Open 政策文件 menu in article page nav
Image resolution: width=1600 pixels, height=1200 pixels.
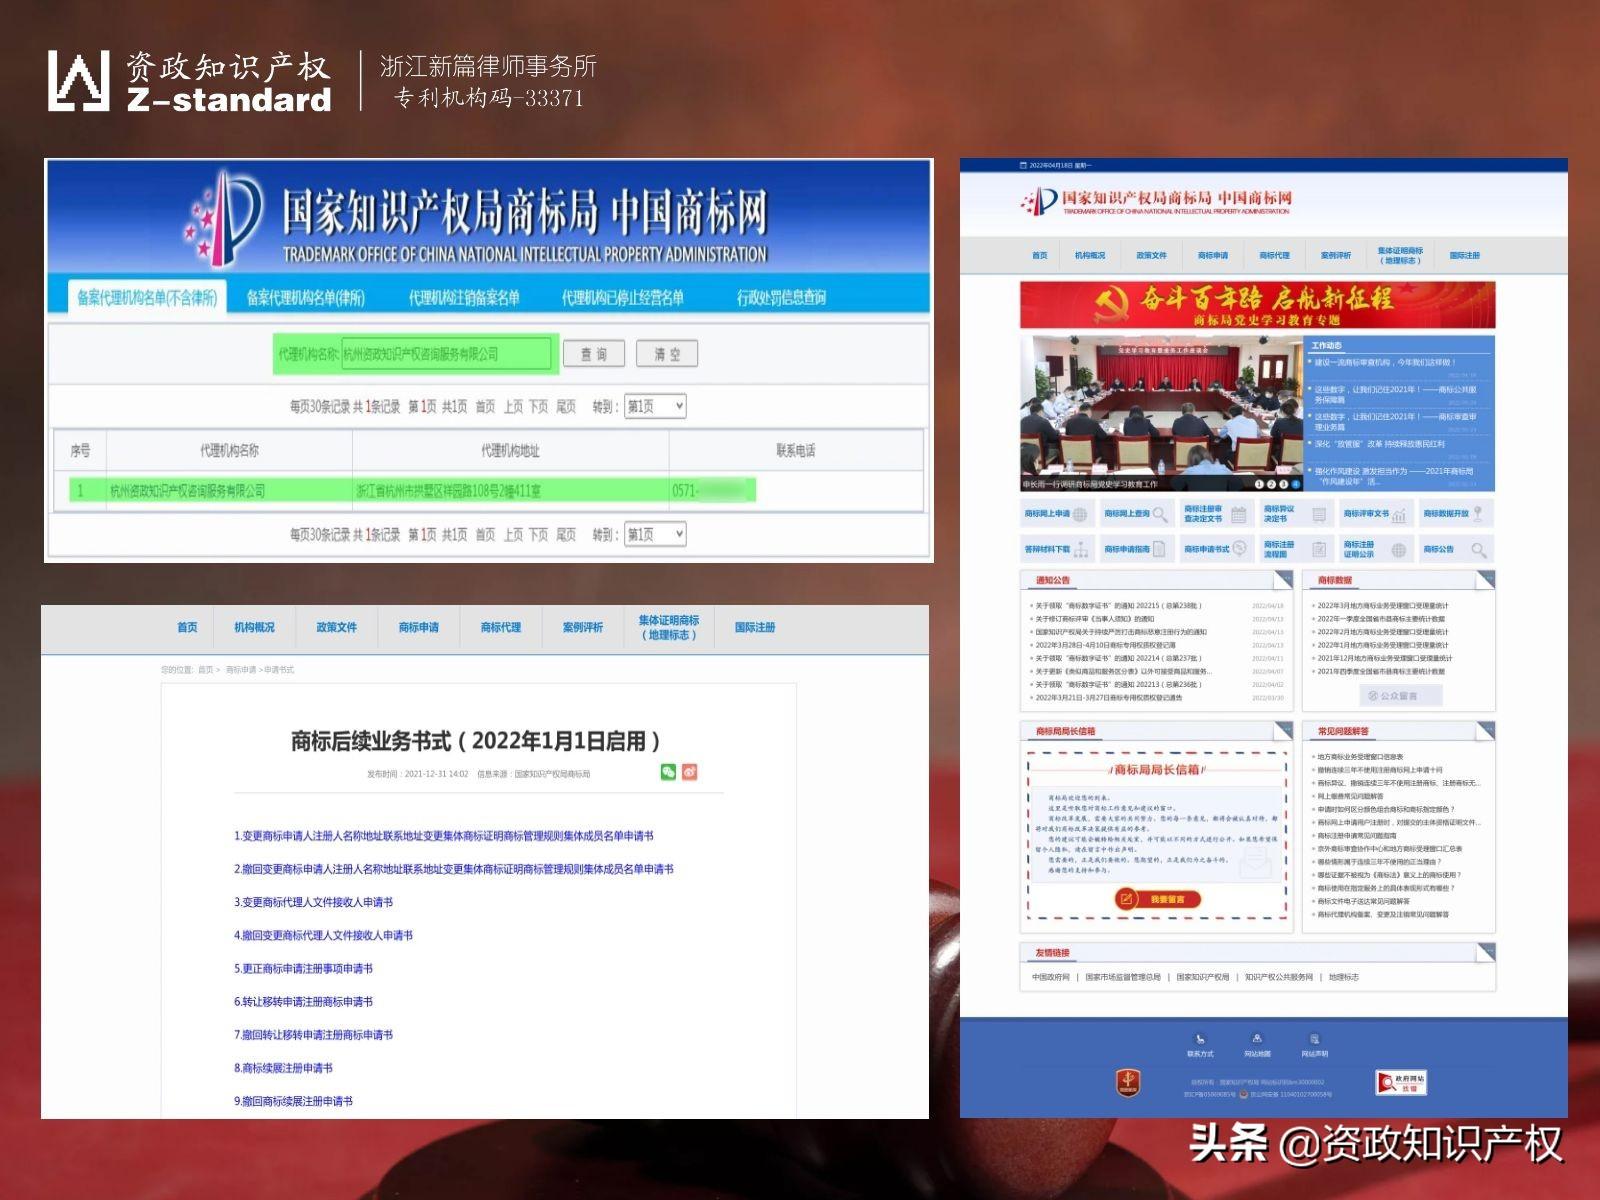click(x=337, y=628)
